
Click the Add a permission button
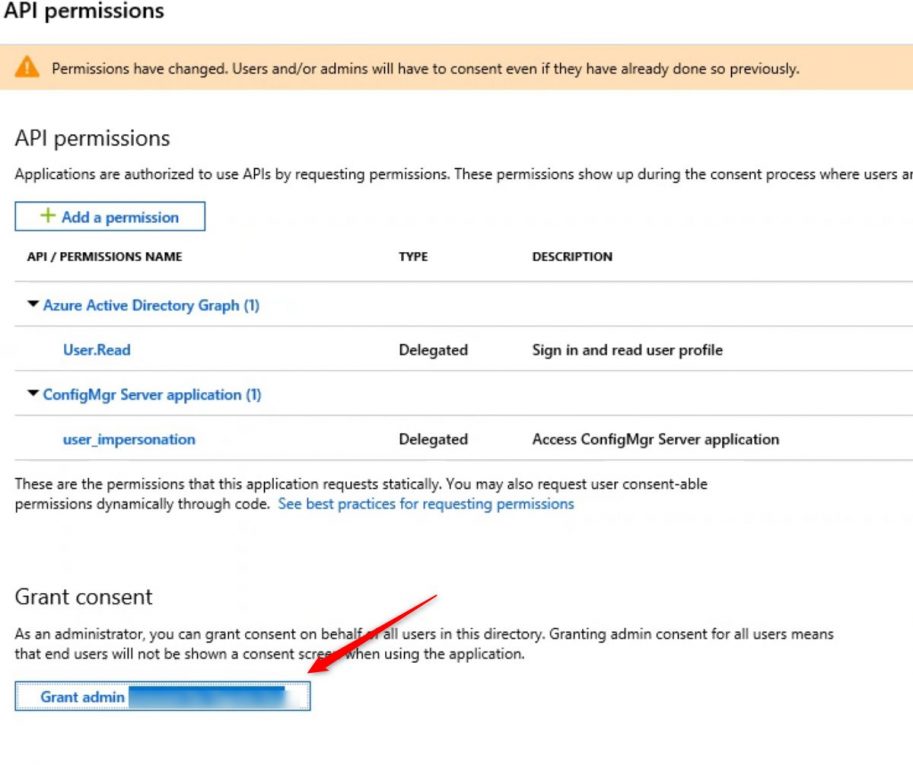pos(109,216)
